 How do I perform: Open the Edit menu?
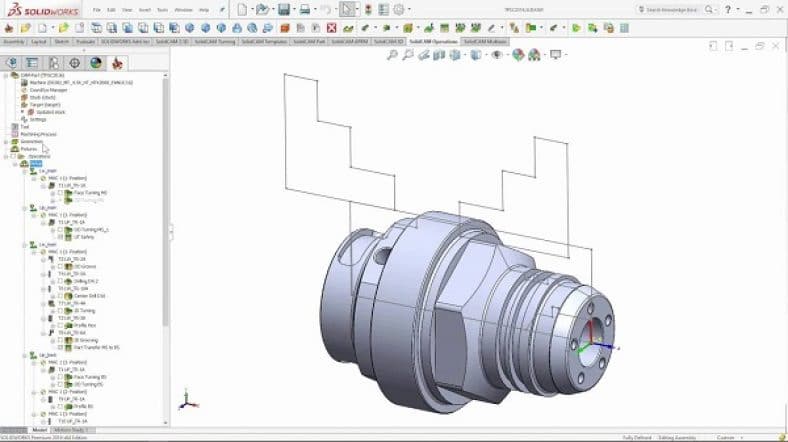click(x=111, y=10)
